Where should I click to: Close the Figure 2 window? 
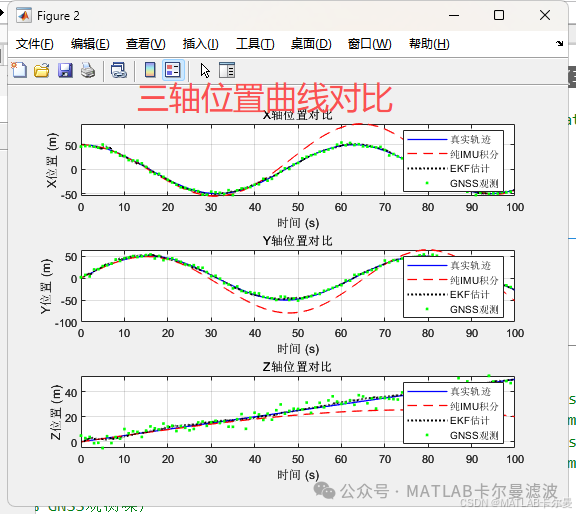[x=545, y=15]
